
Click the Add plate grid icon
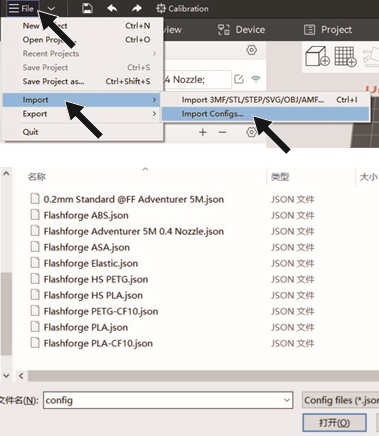pyautogui.click(x=345, y=56)
